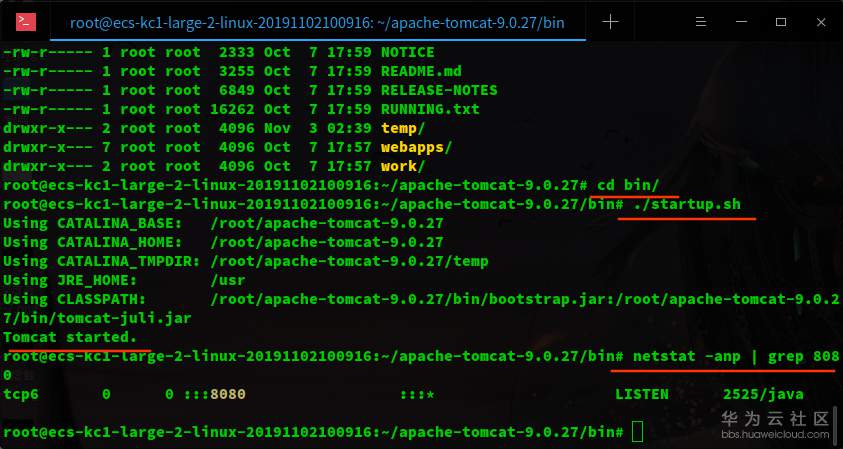
Task: Click the work/ directory name
Action: (403, 166)
